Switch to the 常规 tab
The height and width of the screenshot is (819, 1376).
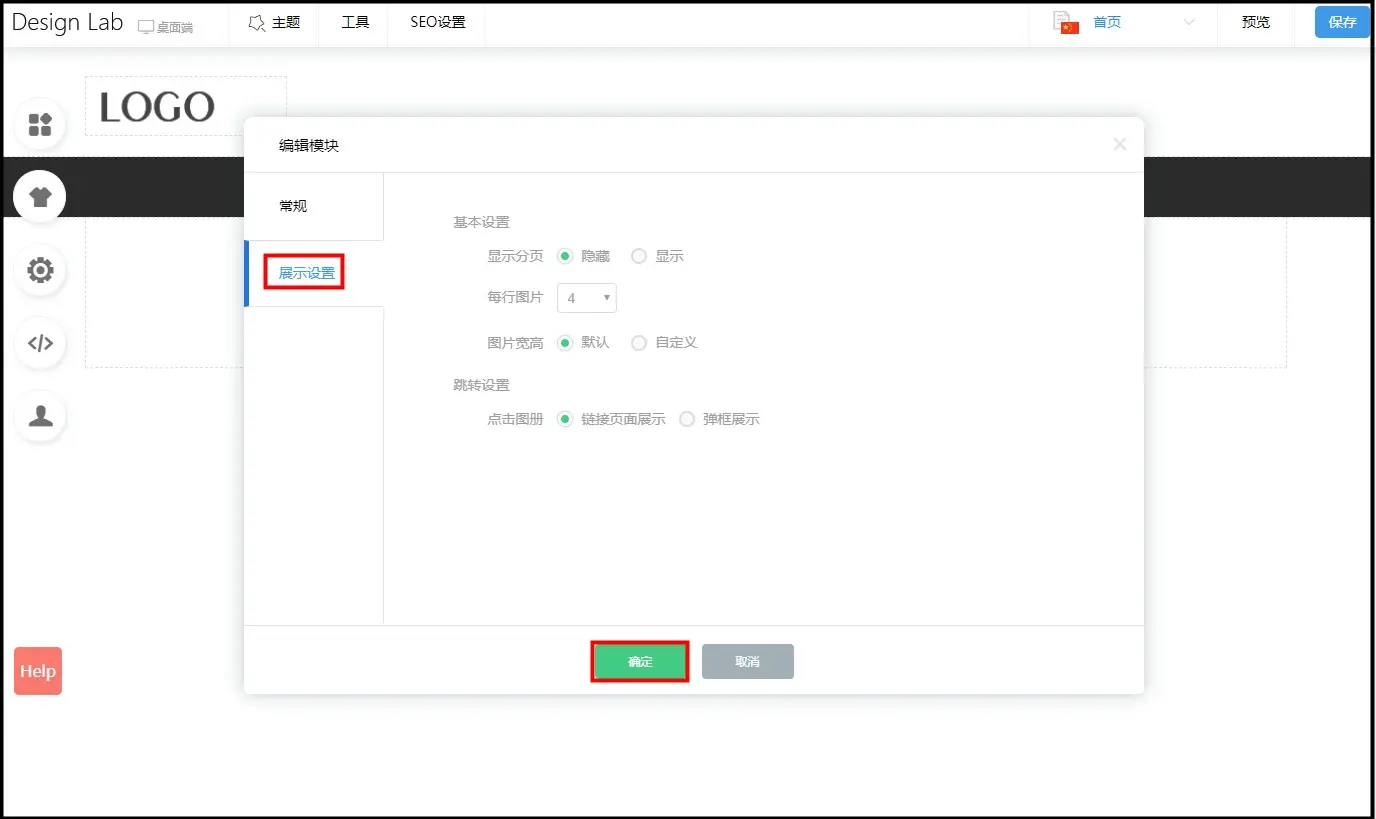[x=293, y=206]
